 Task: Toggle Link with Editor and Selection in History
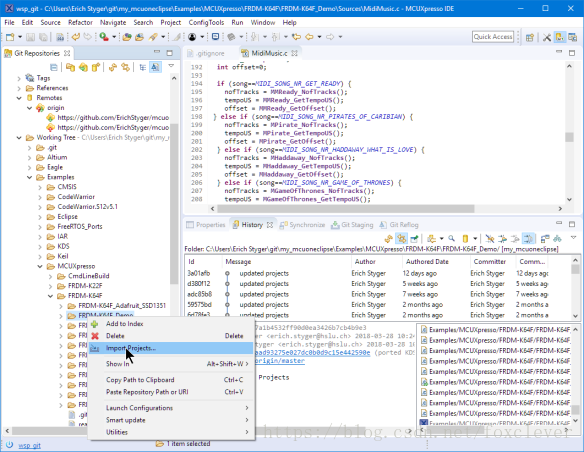402,239
